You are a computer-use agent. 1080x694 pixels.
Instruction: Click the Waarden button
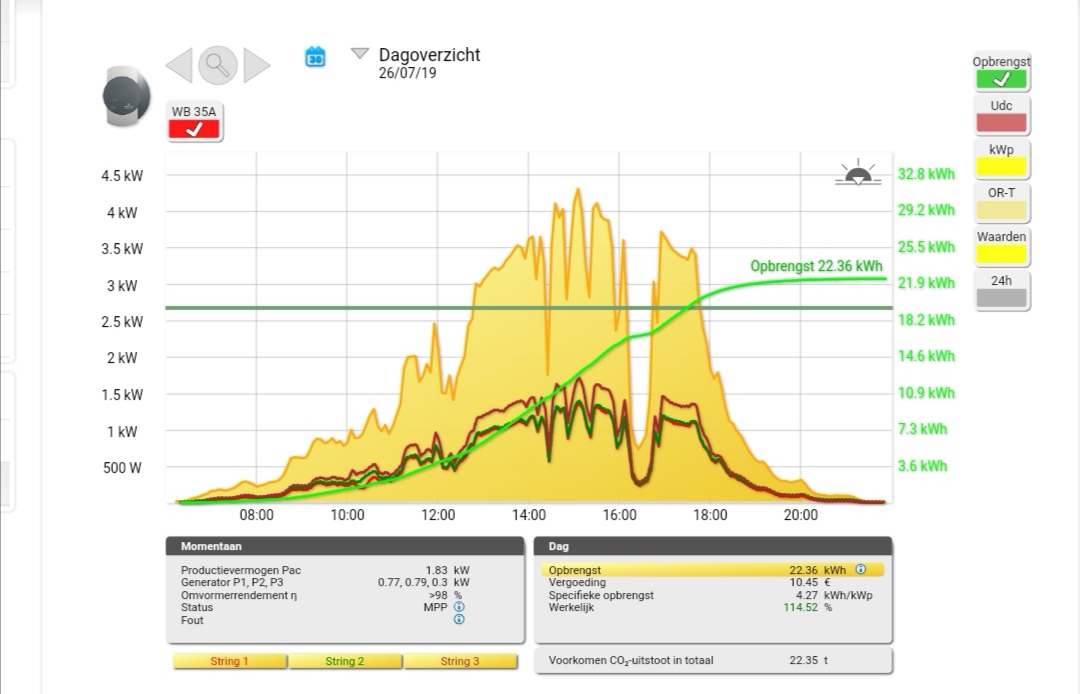[1001, 253]
